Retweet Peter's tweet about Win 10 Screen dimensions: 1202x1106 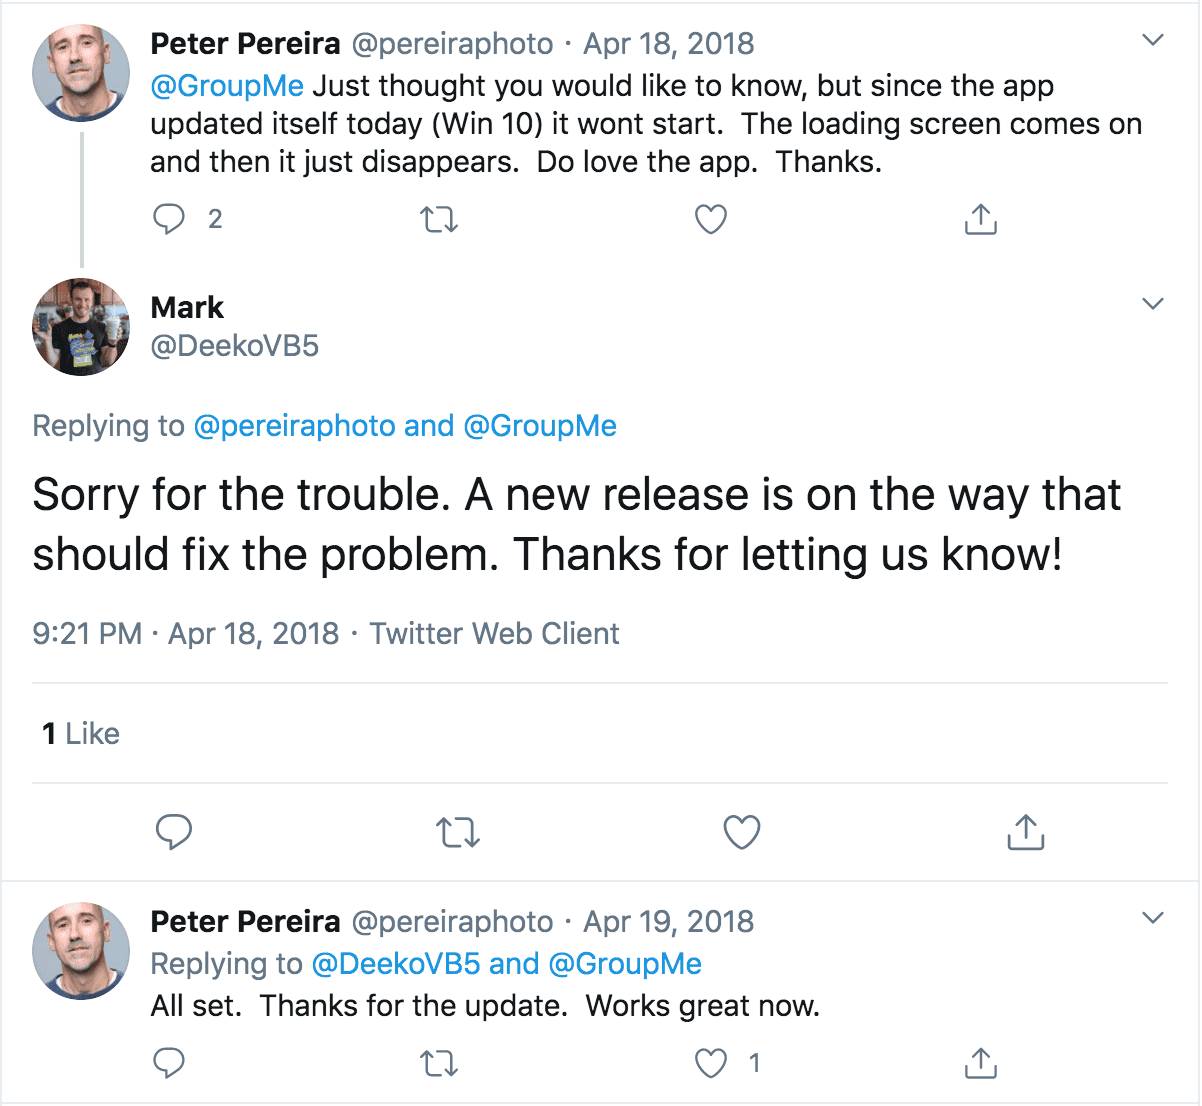pyautogui.click(x=439, y=219)
